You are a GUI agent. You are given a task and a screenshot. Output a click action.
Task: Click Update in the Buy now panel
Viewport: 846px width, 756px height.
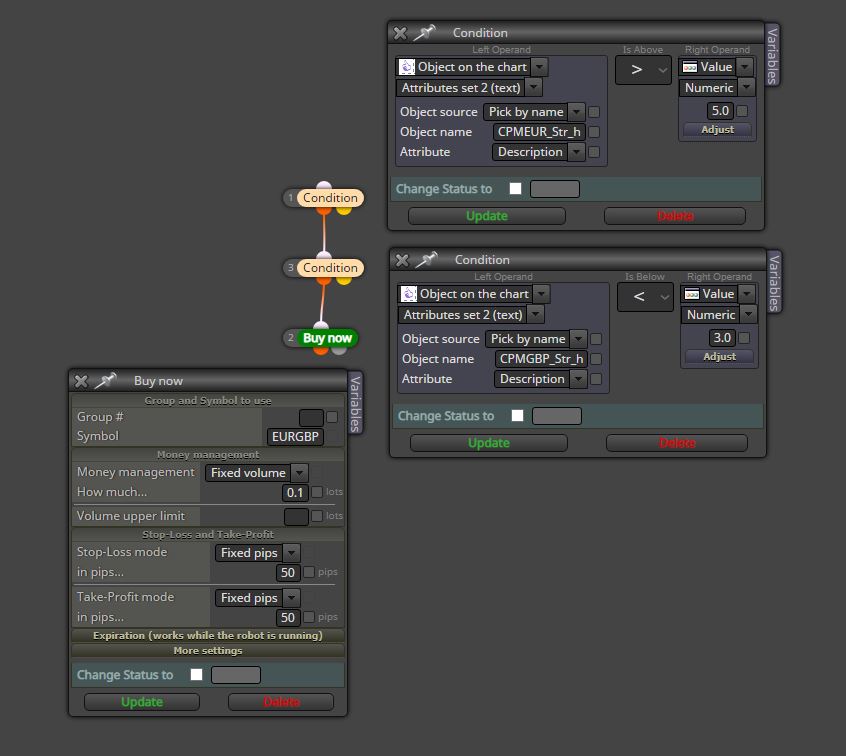(142, 702)
